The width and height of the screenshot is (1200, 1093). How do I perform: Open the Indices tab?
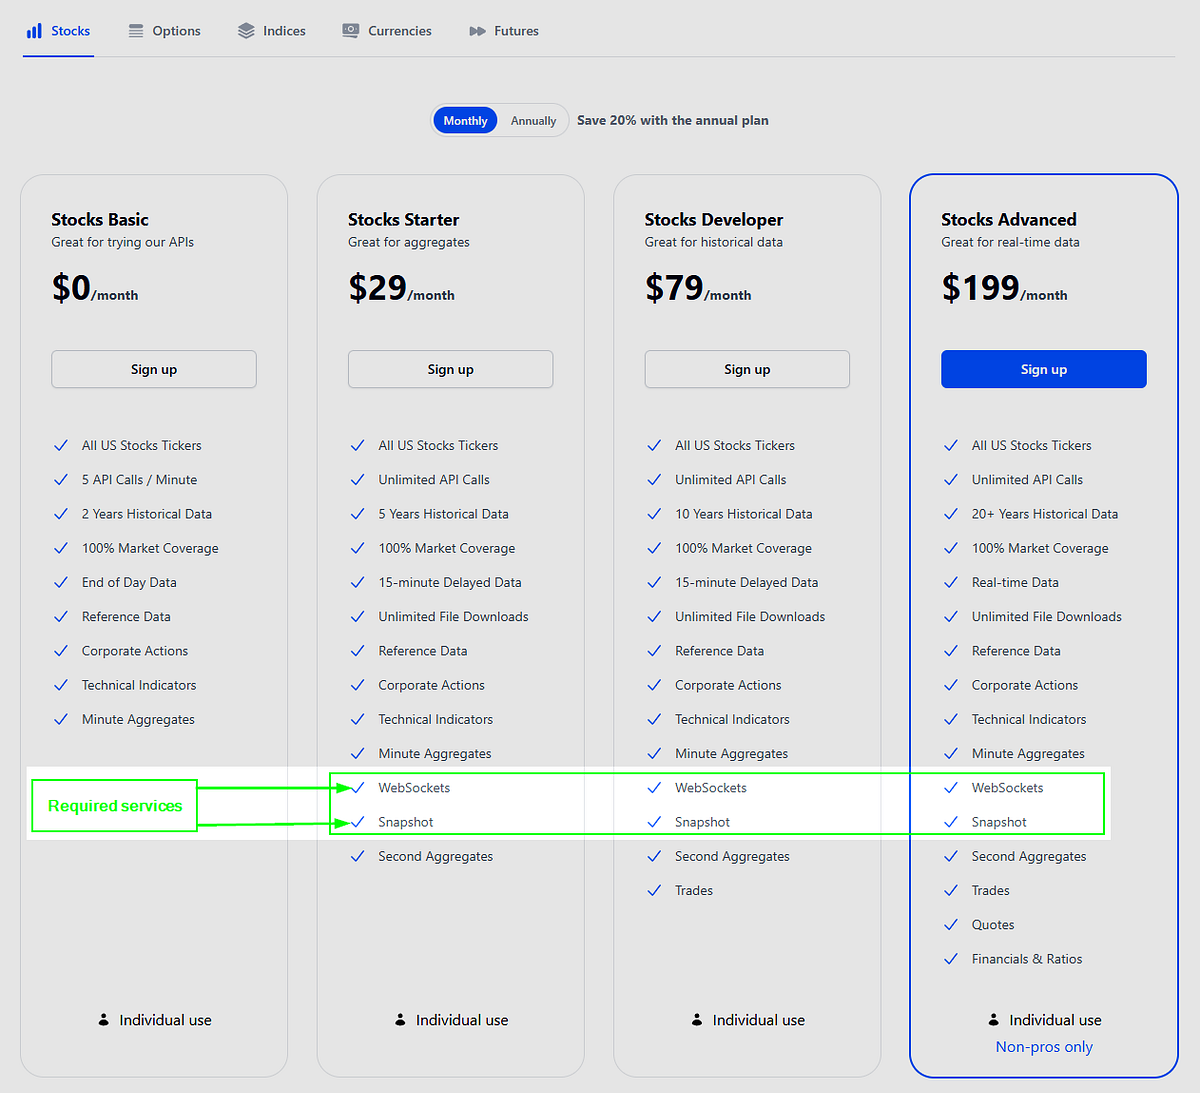click(284, 31)
